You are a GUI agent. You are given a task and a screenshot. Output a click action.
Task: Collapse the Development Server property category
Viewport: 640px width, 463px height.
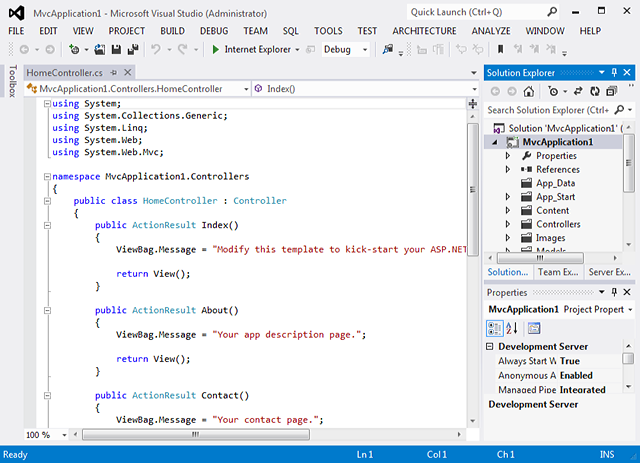490,346
